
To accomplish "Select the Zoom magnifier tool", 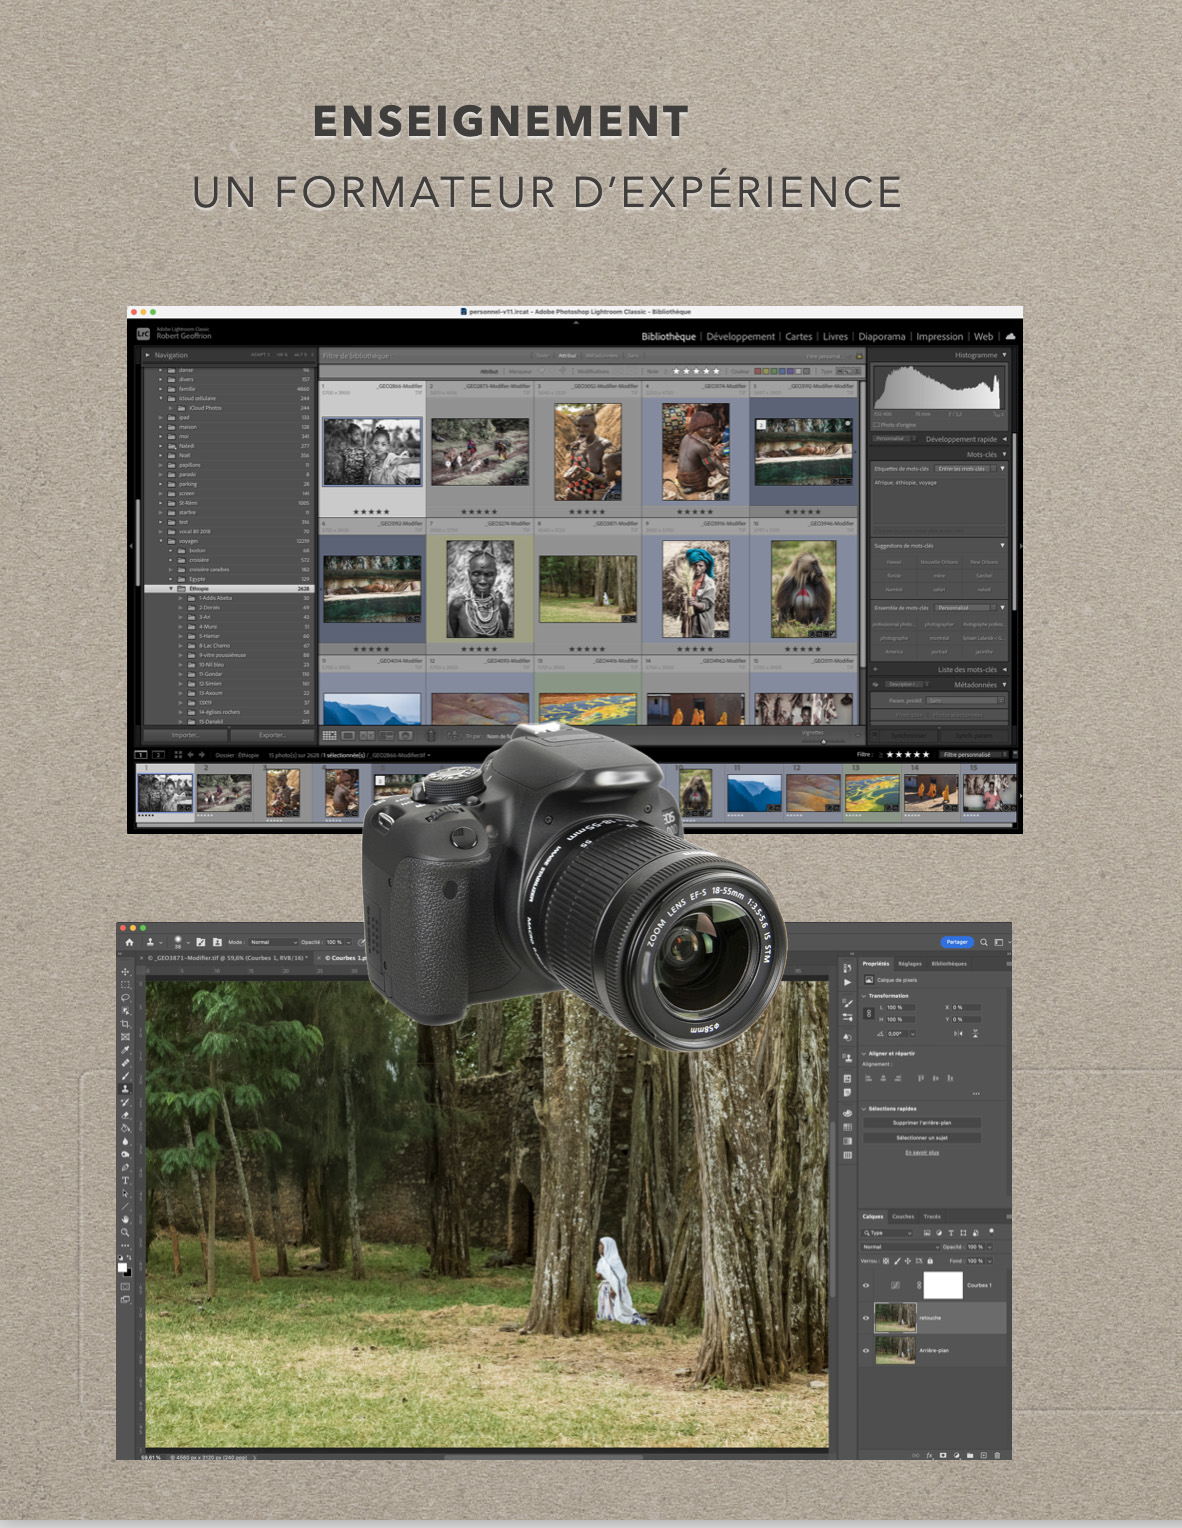I will [x=125, y=1232].
